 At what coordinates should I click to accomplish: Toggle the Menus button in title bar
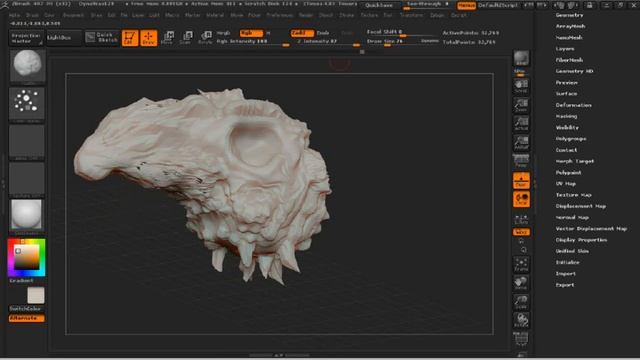click(x=466, y=5)
